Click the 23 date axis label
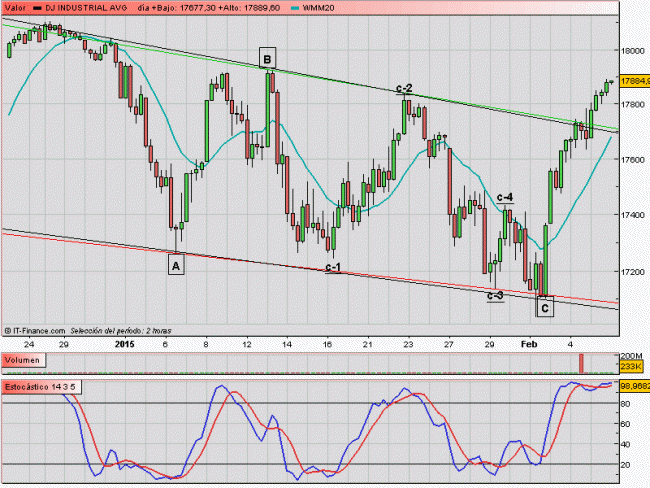The image size is (650, 488). click(408, 344)
